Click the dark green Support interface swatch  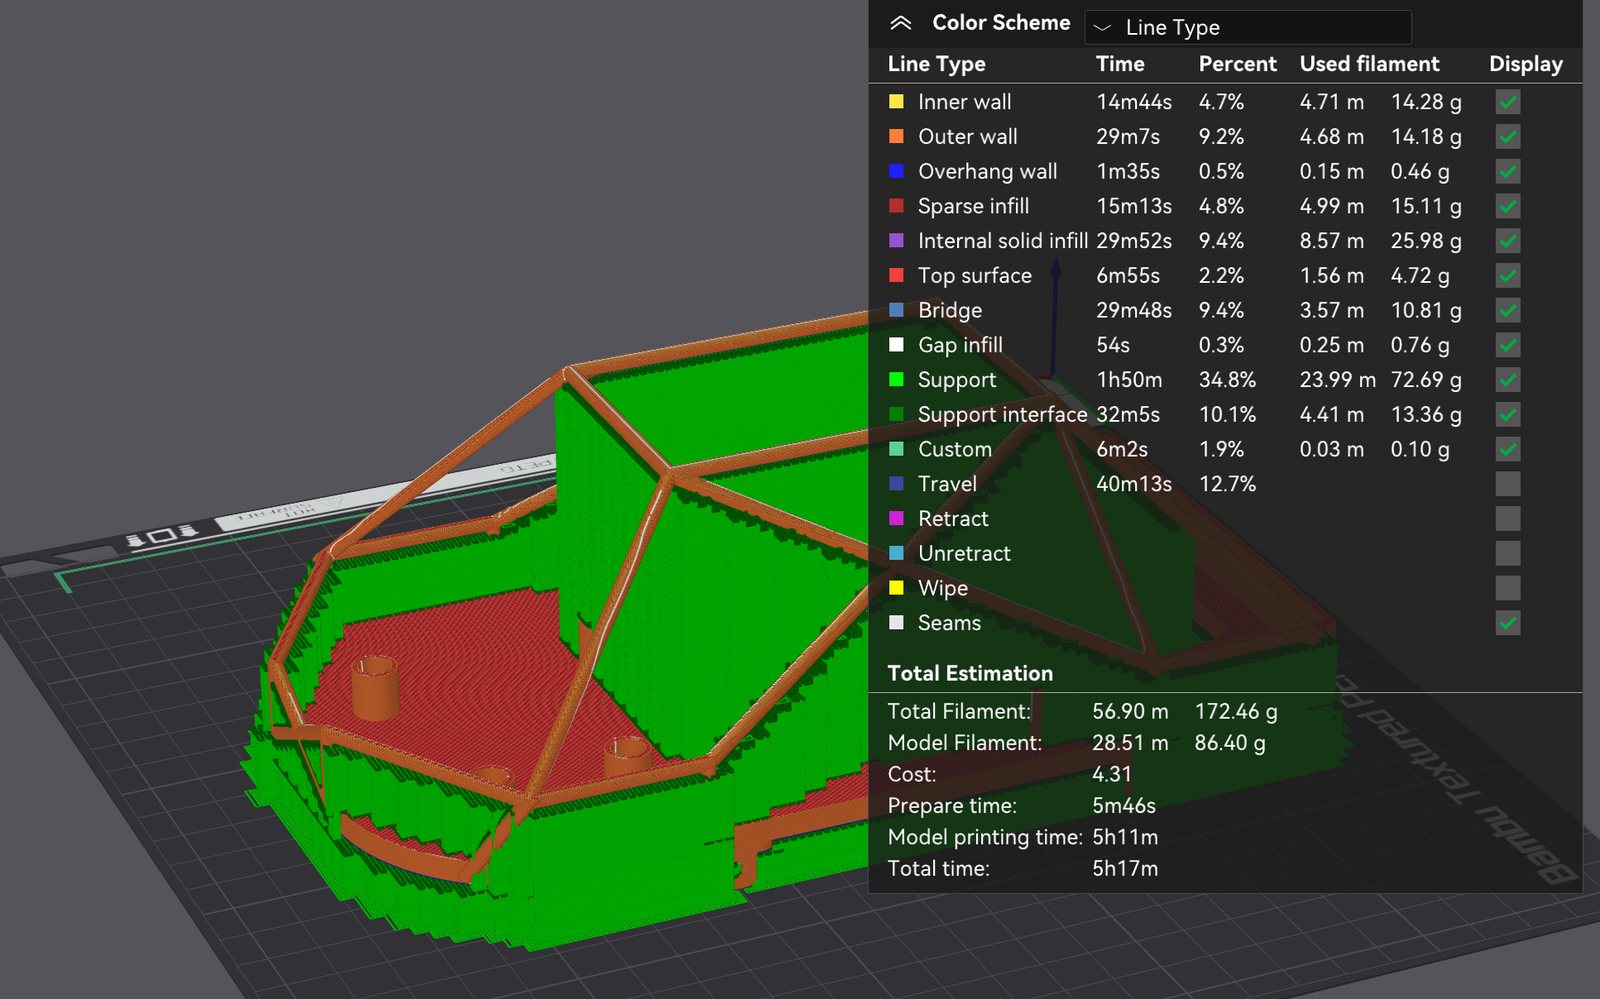pos(896,414)
